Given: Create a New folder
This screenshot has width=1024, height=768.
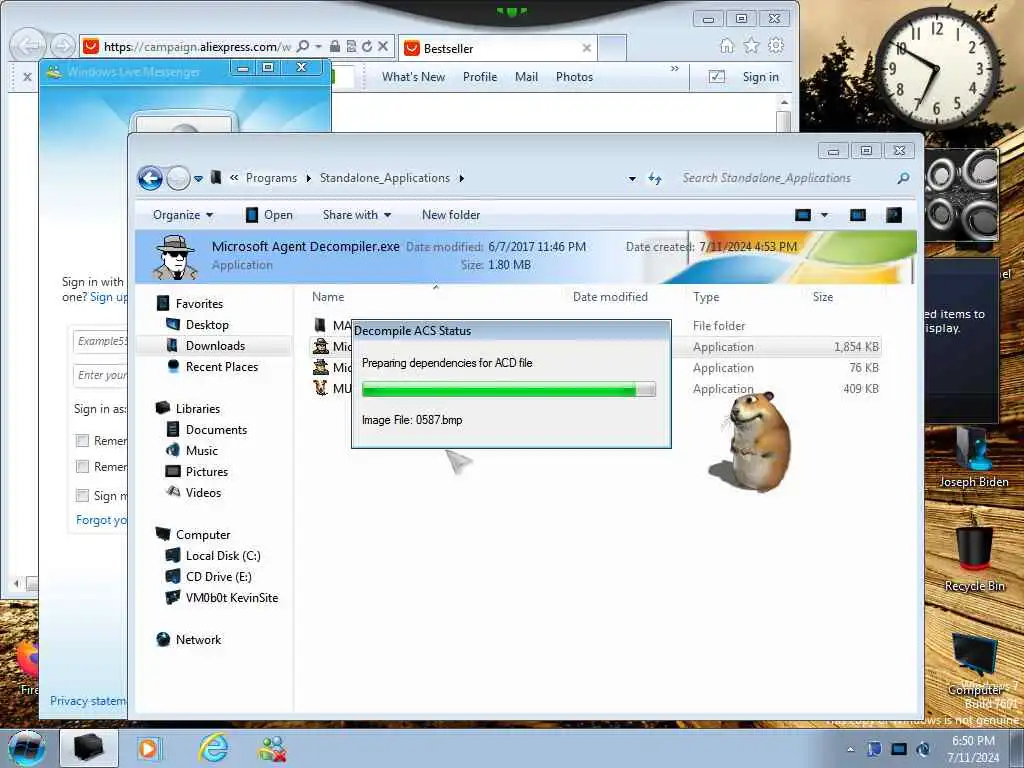Looking at the screenshot, I should click(x=451, y=215).
